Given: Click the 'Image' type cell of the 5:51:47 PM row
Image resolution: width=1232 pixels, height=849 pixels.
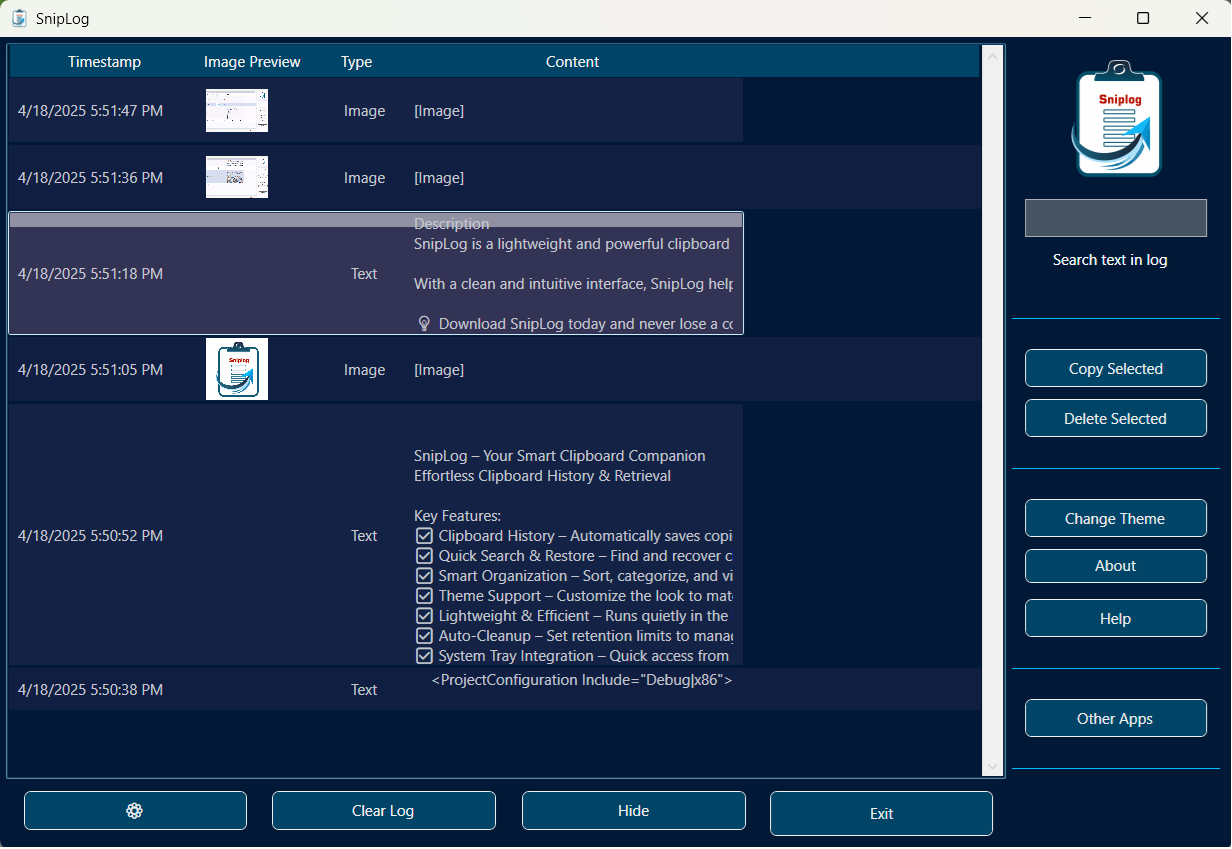Looking at the screenshot, I should pos(365,111).
